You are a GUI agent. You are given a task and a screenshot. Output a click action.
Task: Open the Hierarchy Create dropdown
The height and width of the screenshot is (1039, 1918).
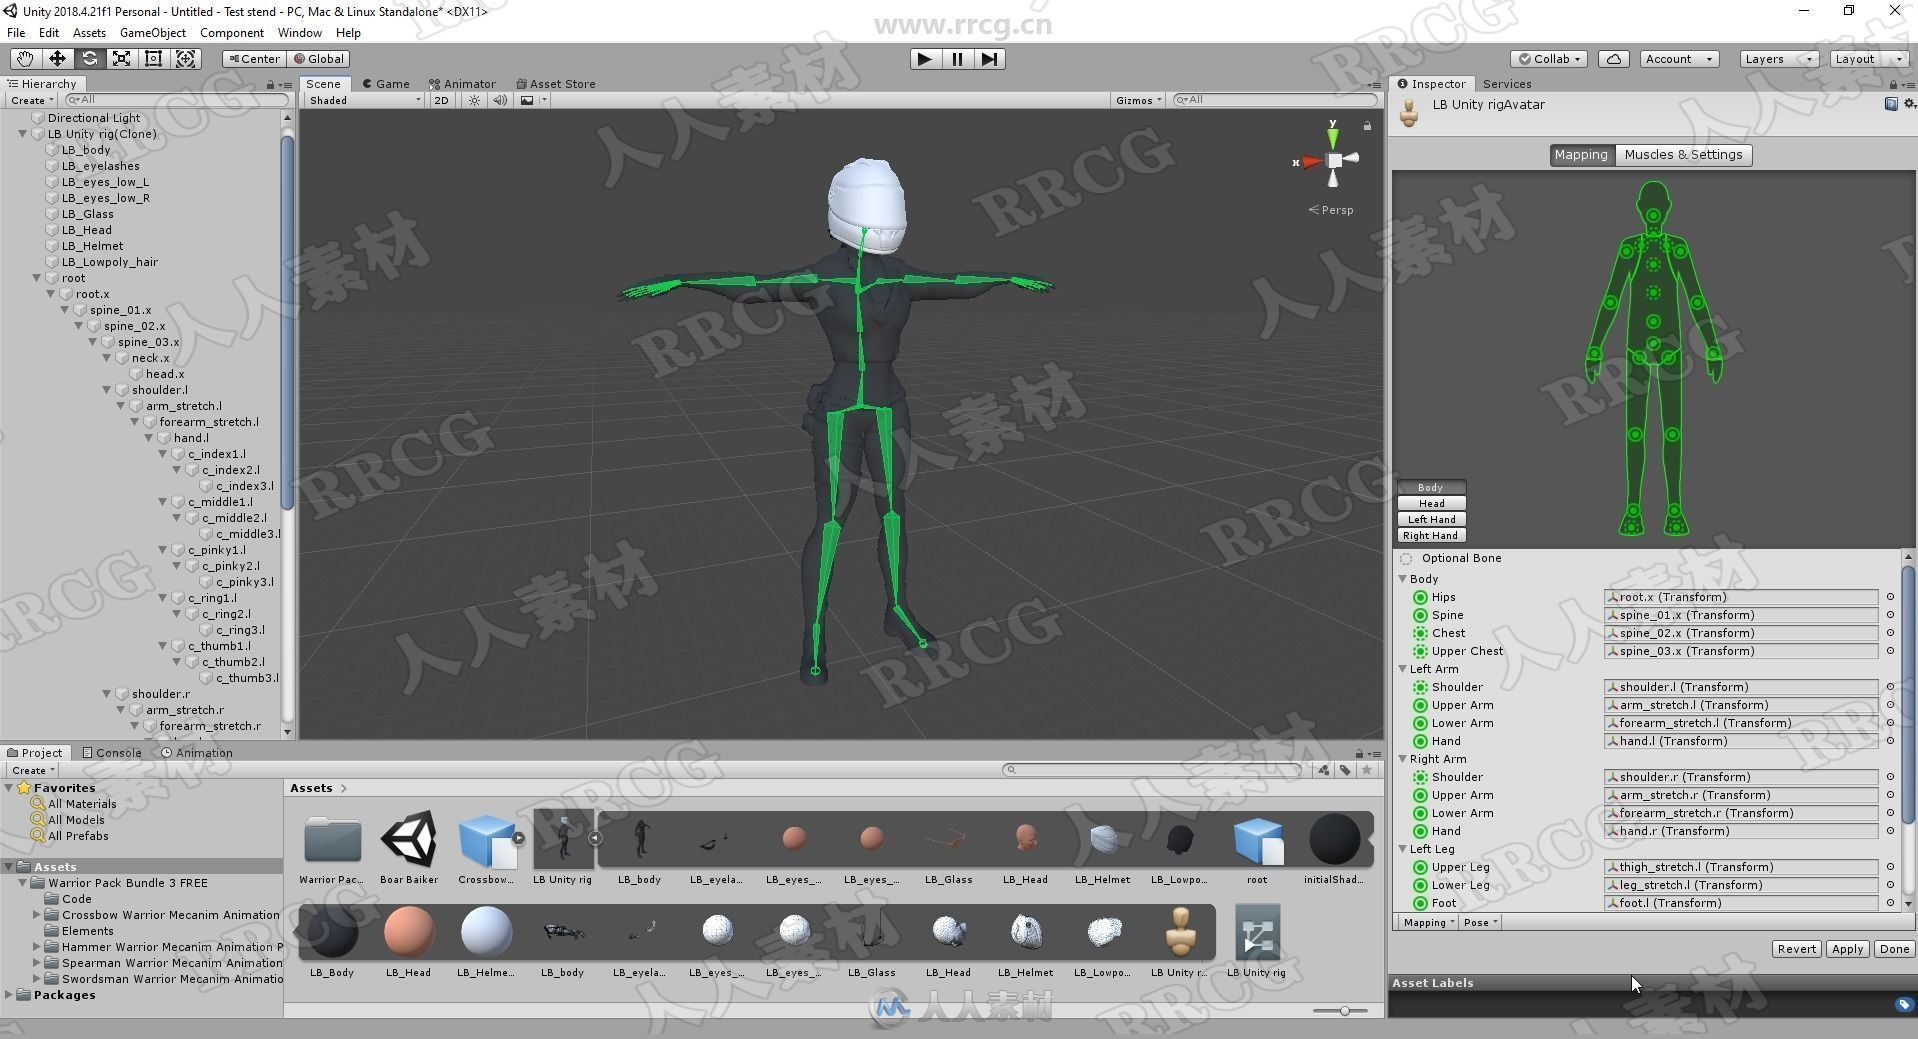[32, 100]
